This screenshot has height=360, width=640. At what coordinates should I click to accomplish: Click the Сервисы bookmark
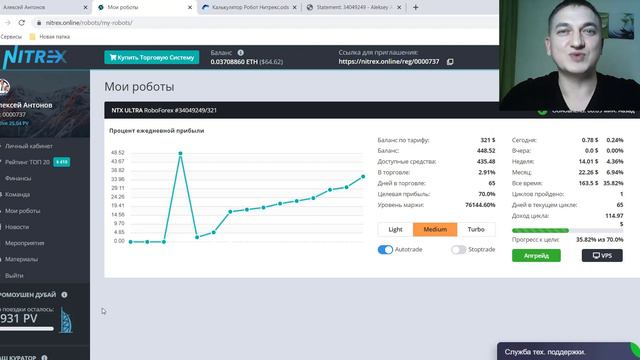pyautogui.click(x=11, y=37)
